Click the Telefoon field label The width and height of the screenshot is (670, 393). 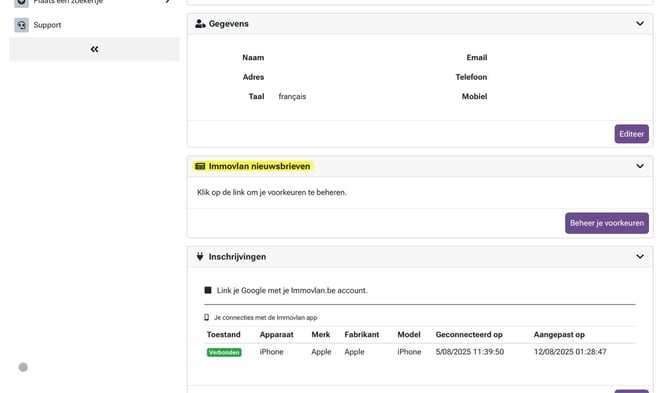coord(471,77)
